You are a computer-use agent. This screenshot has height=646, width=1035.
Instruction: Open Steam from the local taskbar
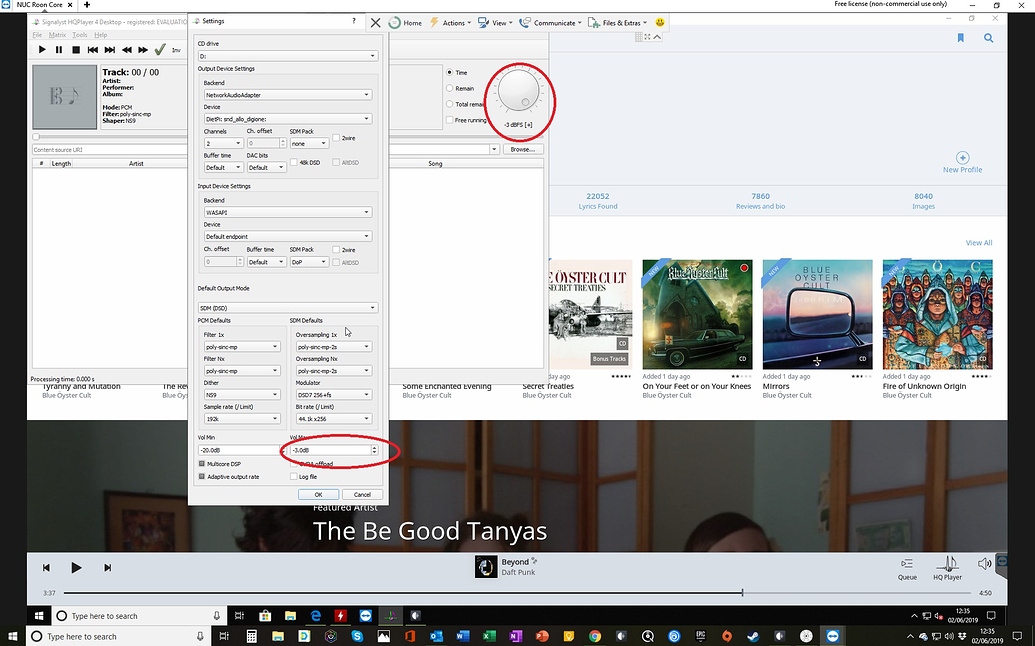coord(753,636)
